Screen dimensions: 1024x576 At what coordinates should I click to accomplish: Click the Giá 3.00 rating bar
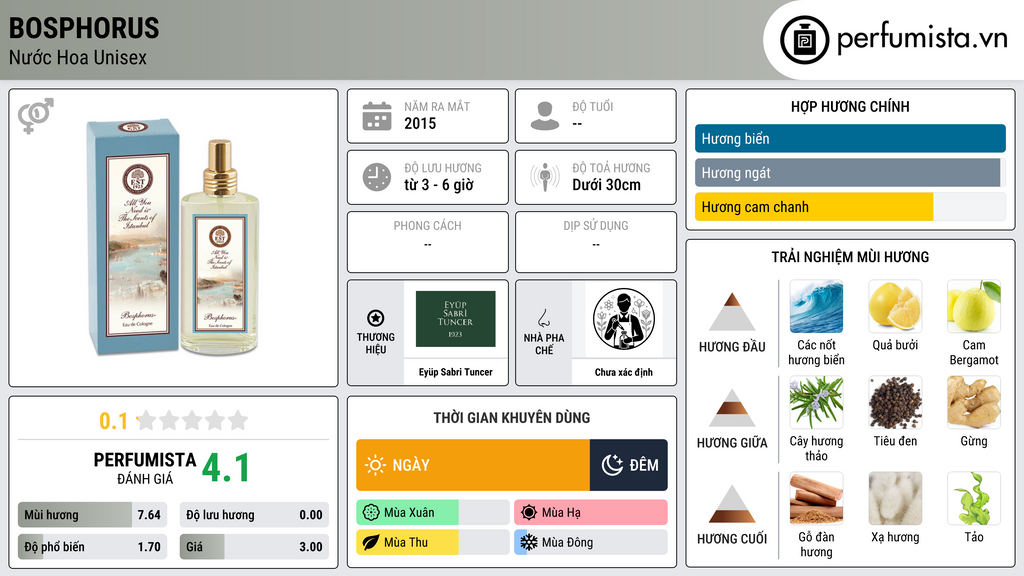tap(254, 547)
